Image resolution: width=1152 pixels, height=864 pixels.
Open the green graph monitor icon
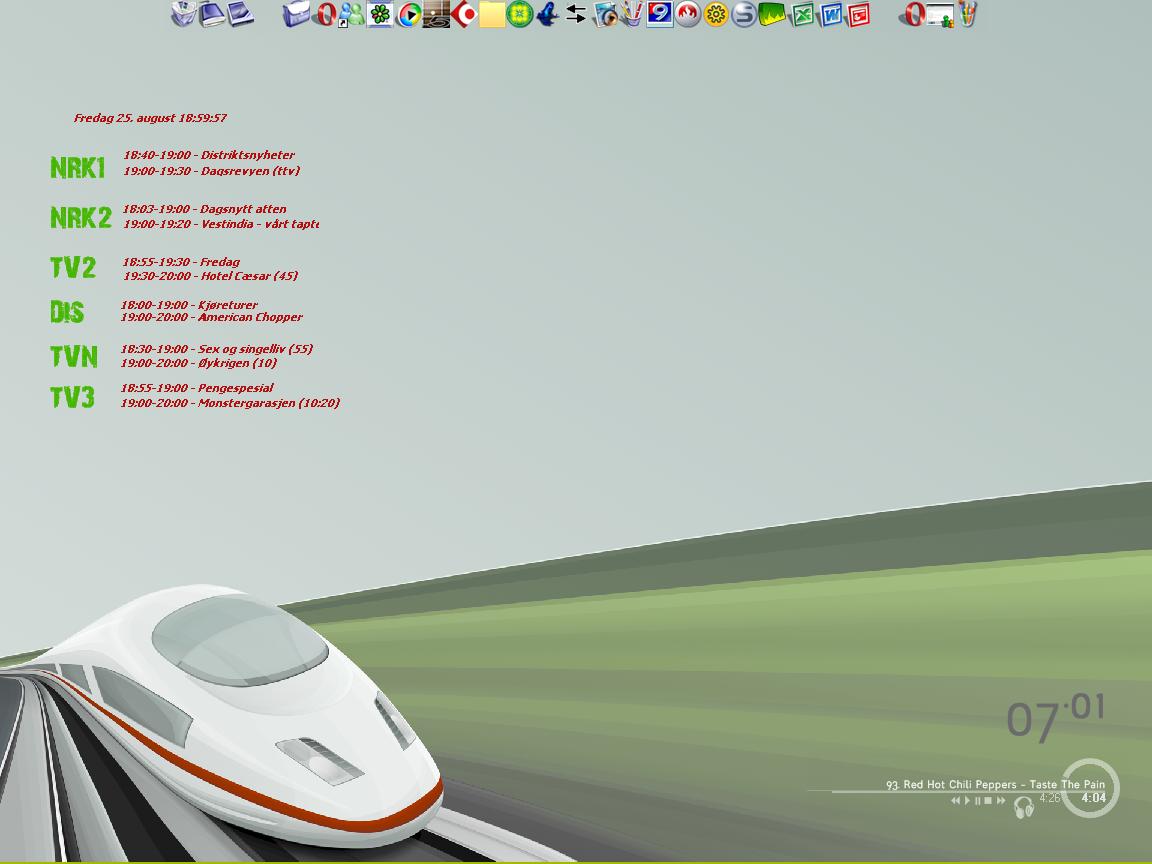click(771, 15)
